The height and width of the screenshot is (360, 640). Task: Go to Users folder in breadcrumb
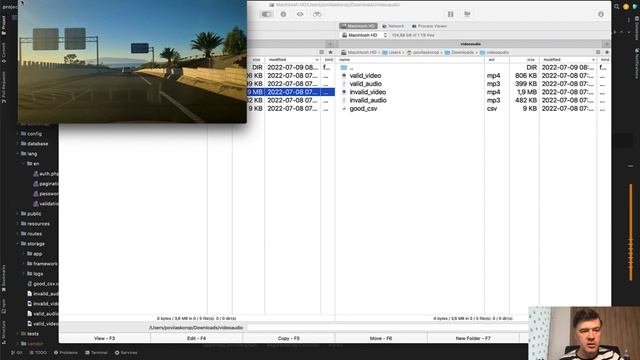(392, 52)
